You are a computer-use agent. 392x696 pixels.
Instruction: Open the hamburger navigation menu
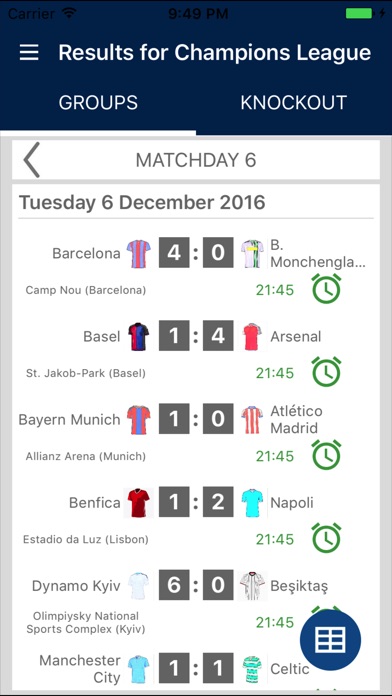click(29, 53)
